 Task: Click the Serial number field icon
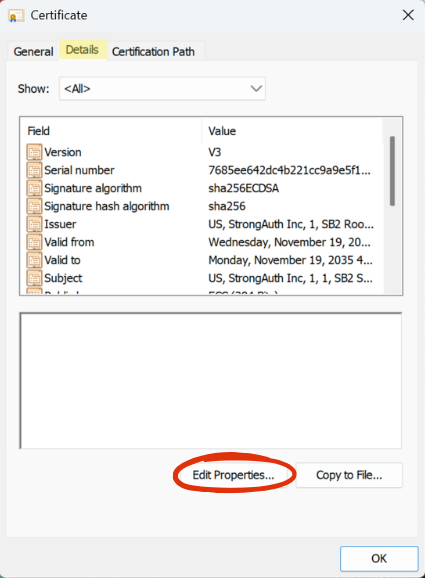[x=34, y=170]
